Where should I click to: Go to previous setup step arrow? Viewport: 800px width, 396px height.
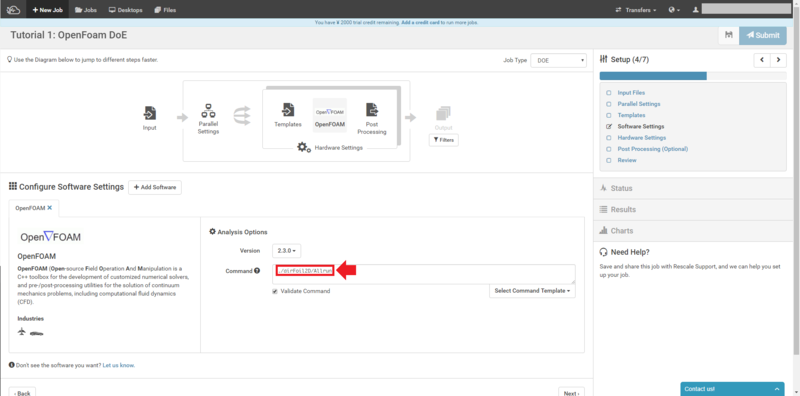pos(762,60)
